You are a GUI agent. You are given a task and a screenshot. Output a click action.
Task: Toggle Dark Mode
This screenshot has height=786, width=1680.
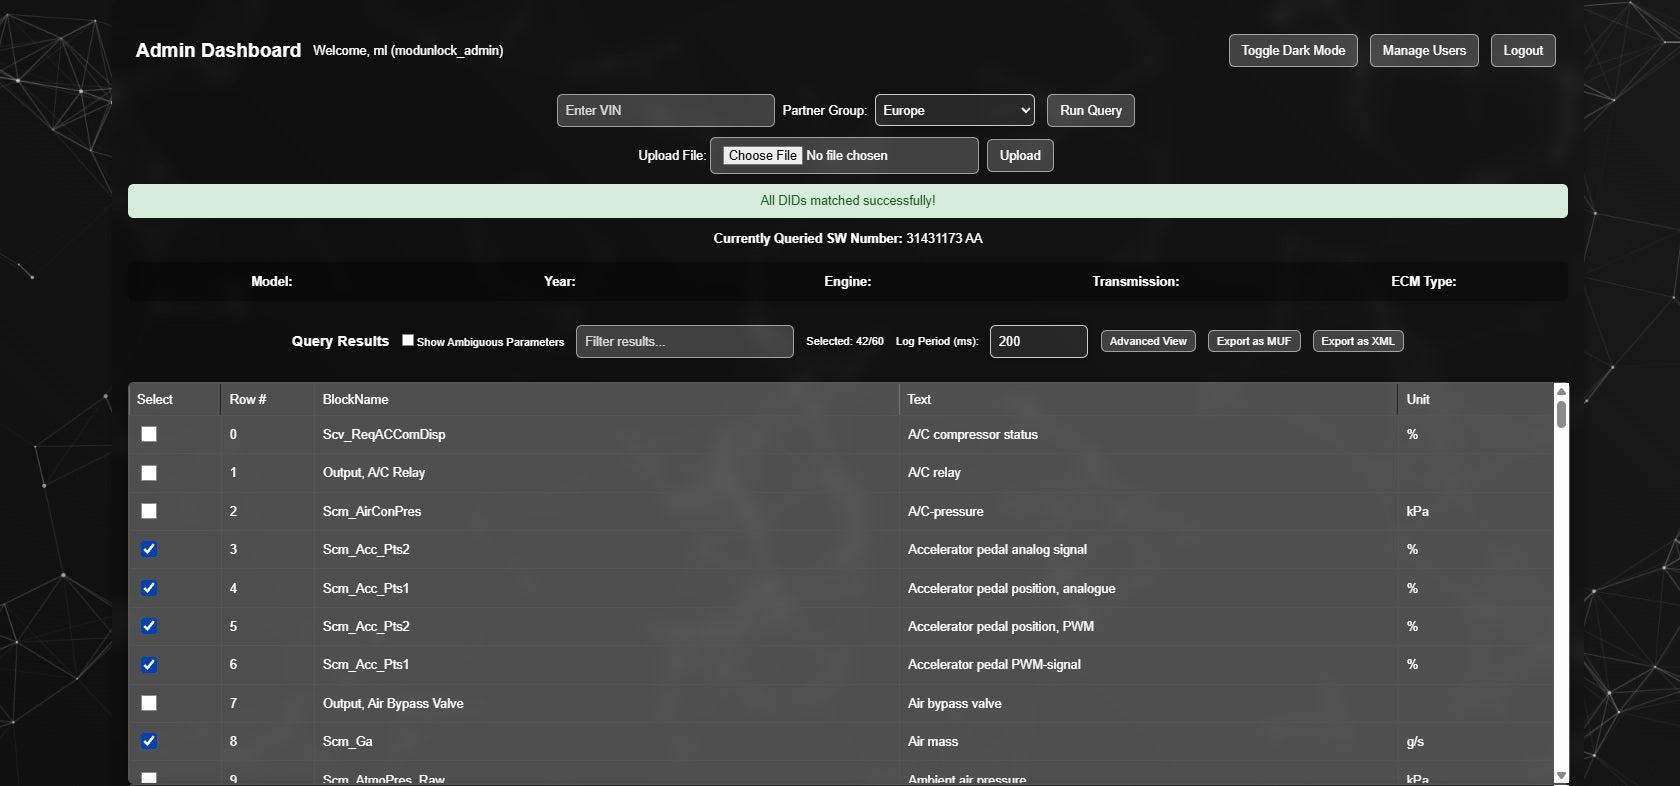coord(1292,50)
